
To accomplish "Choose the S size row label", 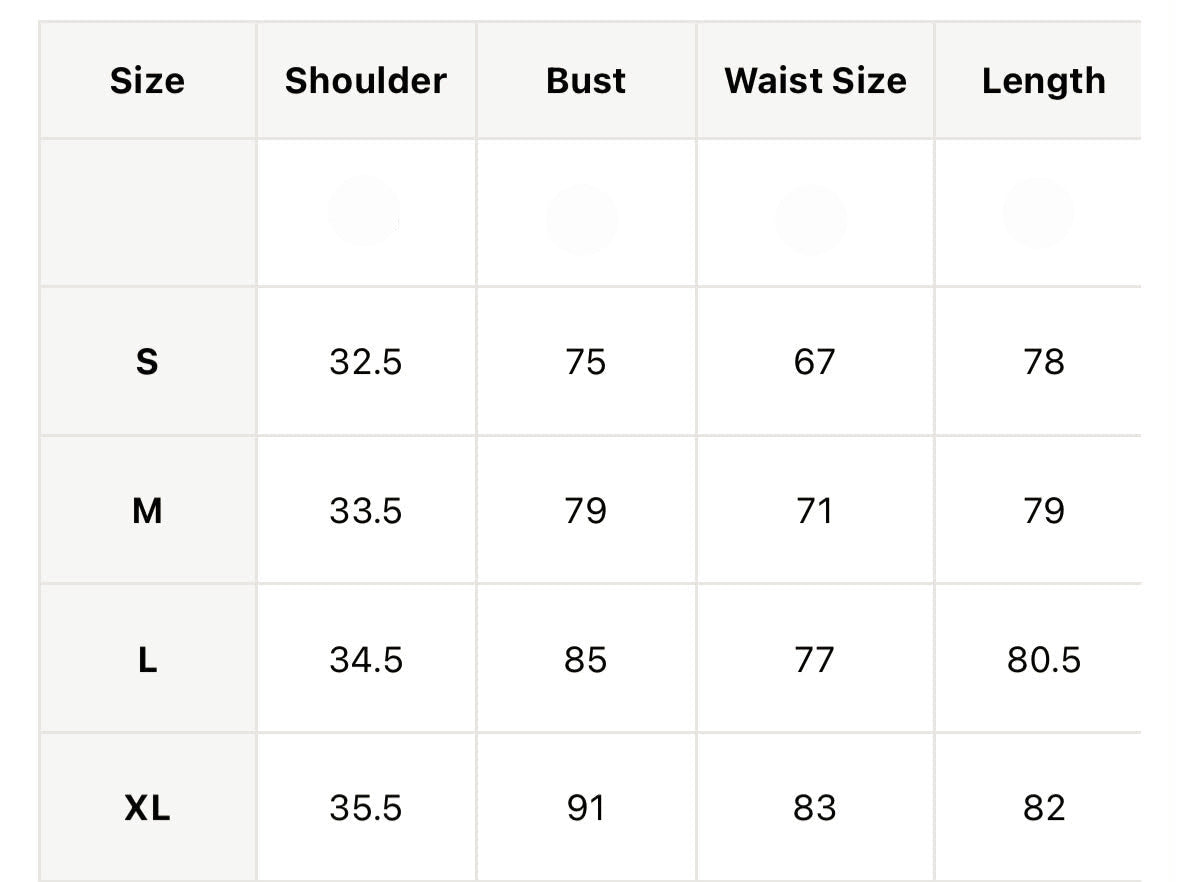I will [x=147, y=362].
